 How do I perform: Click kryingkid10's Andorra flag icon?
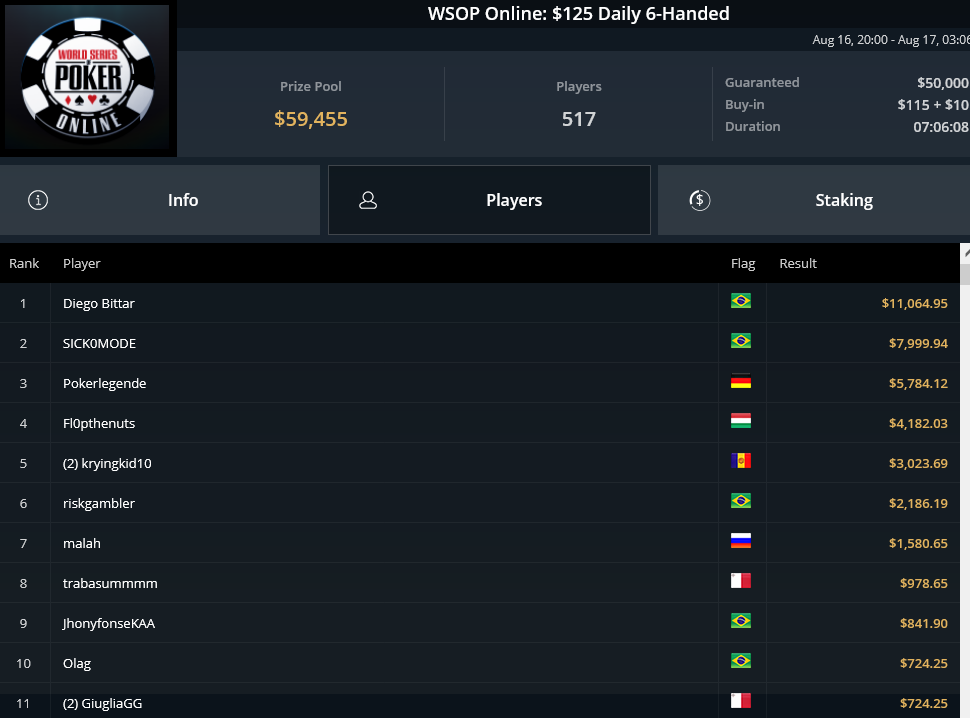pos(740,461)
